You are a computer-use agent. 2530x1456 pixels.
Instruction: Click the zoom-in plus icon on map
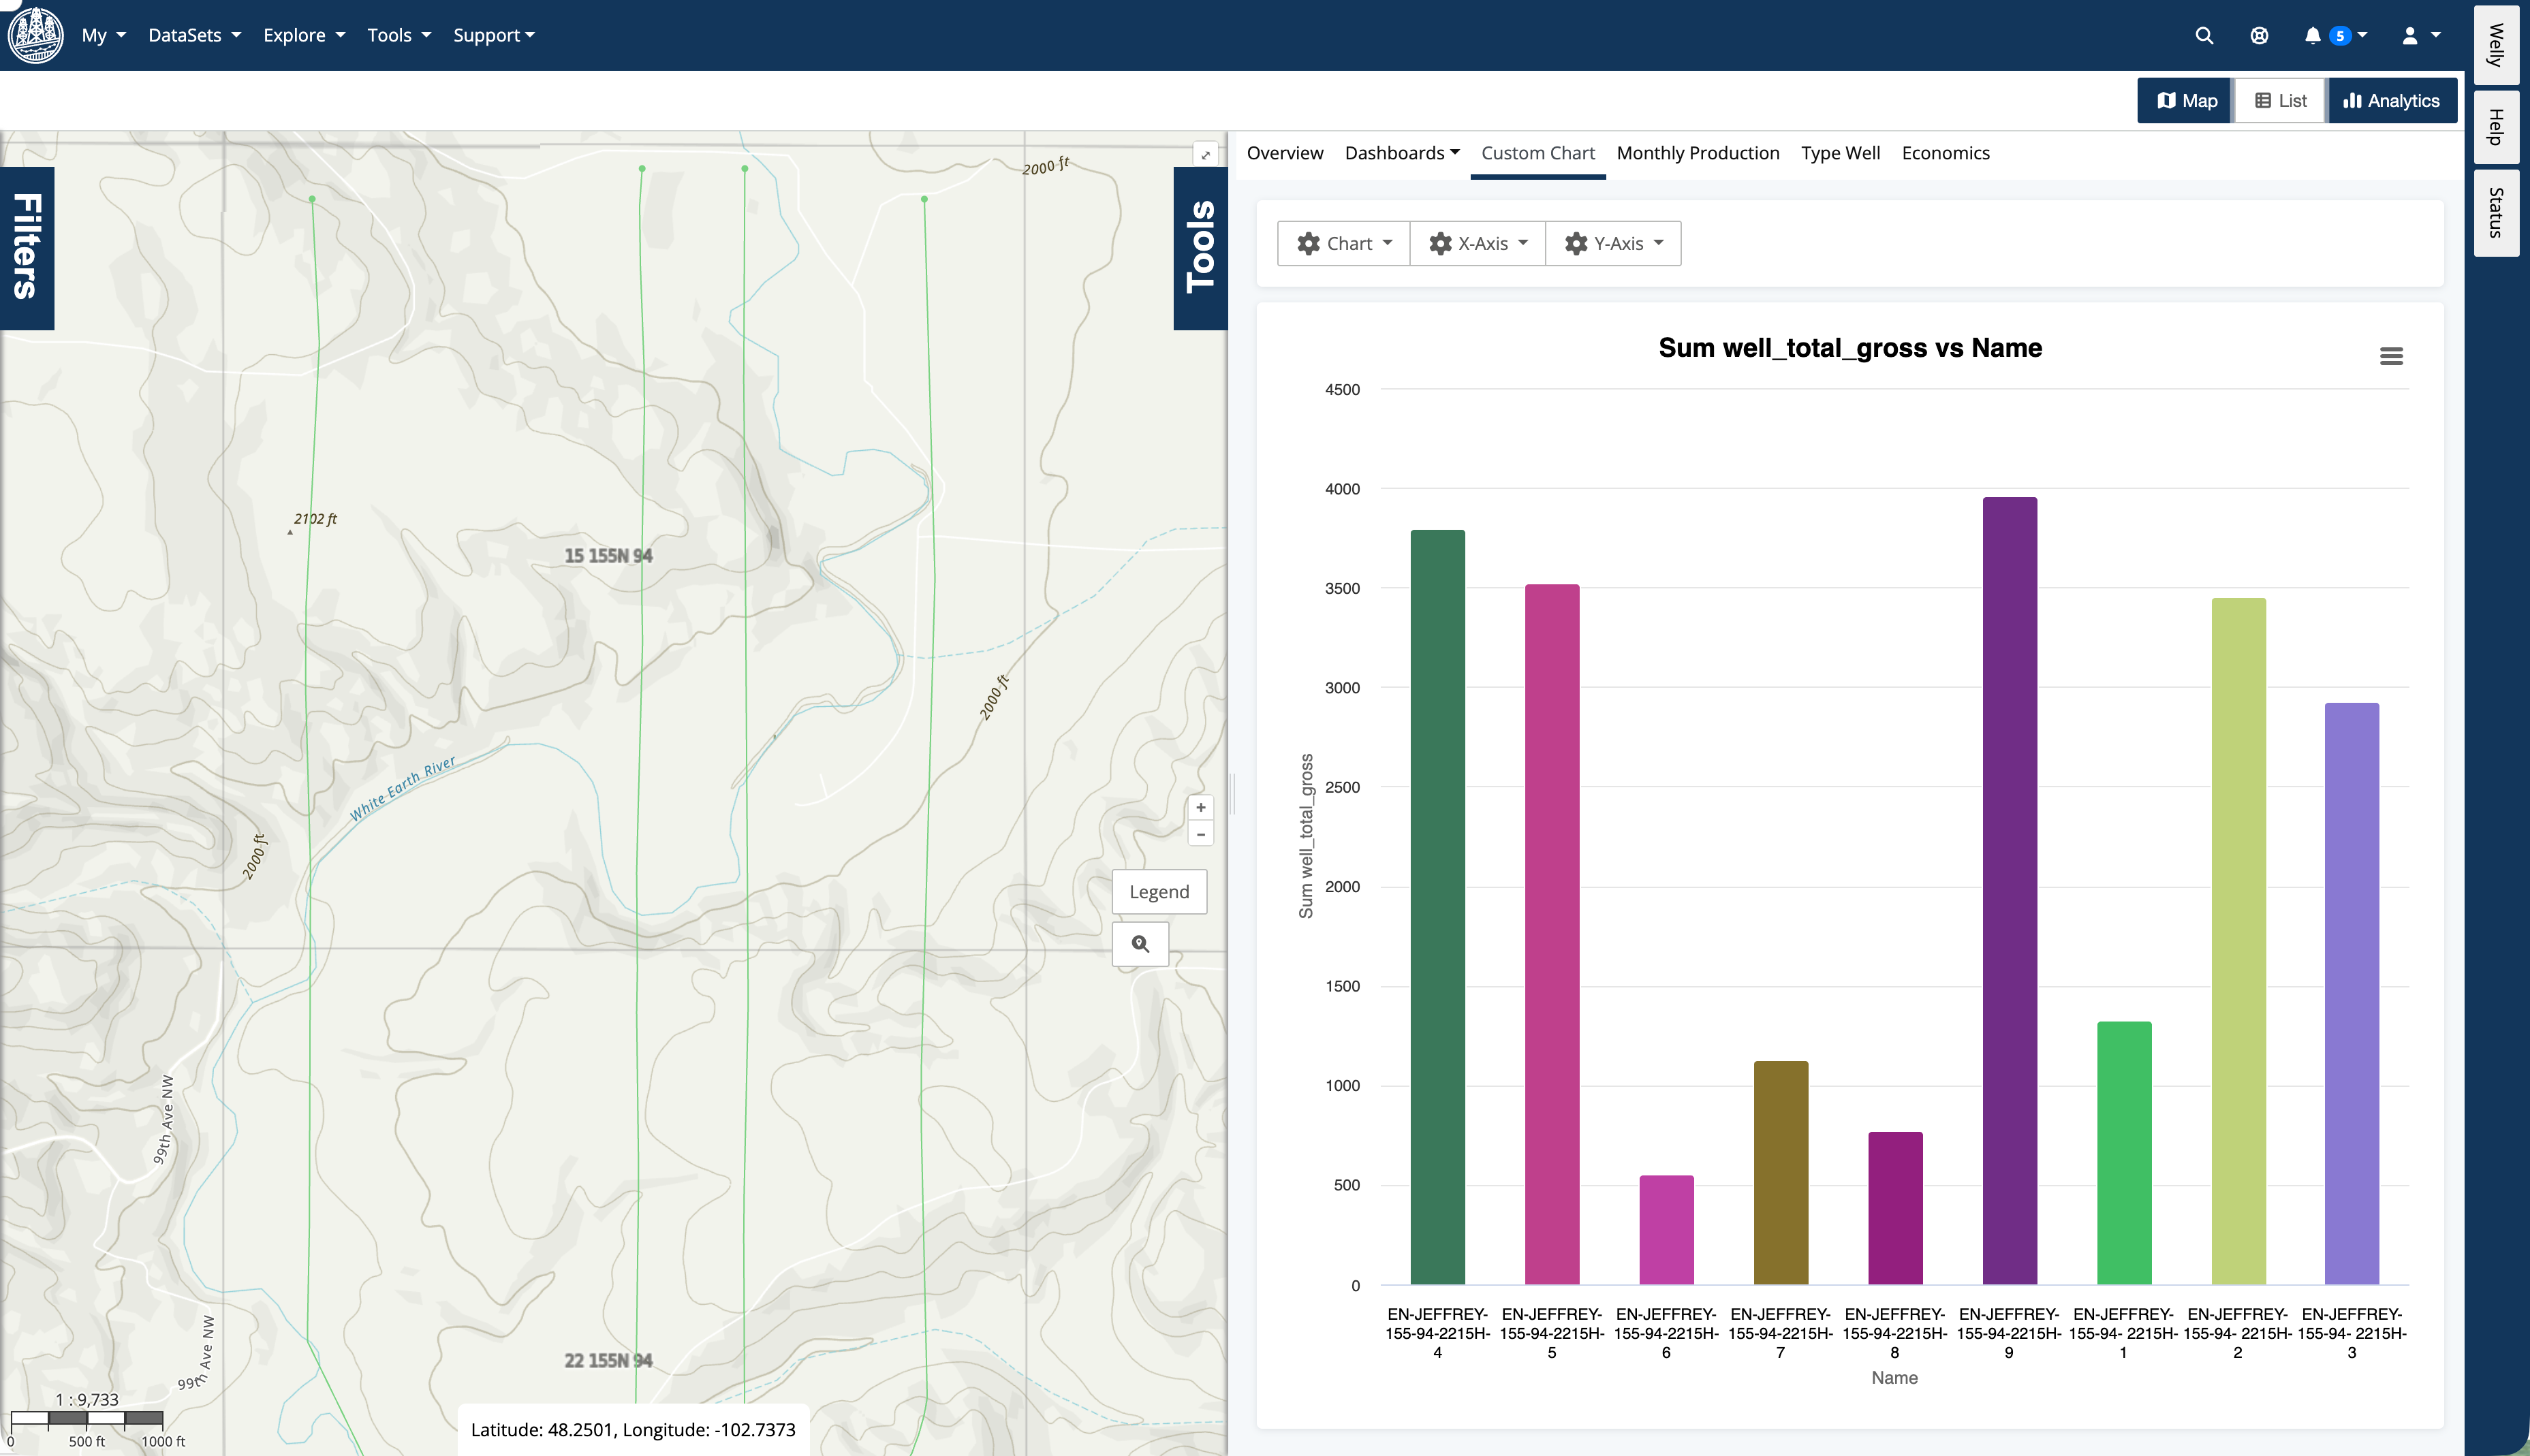point(1200,807)
